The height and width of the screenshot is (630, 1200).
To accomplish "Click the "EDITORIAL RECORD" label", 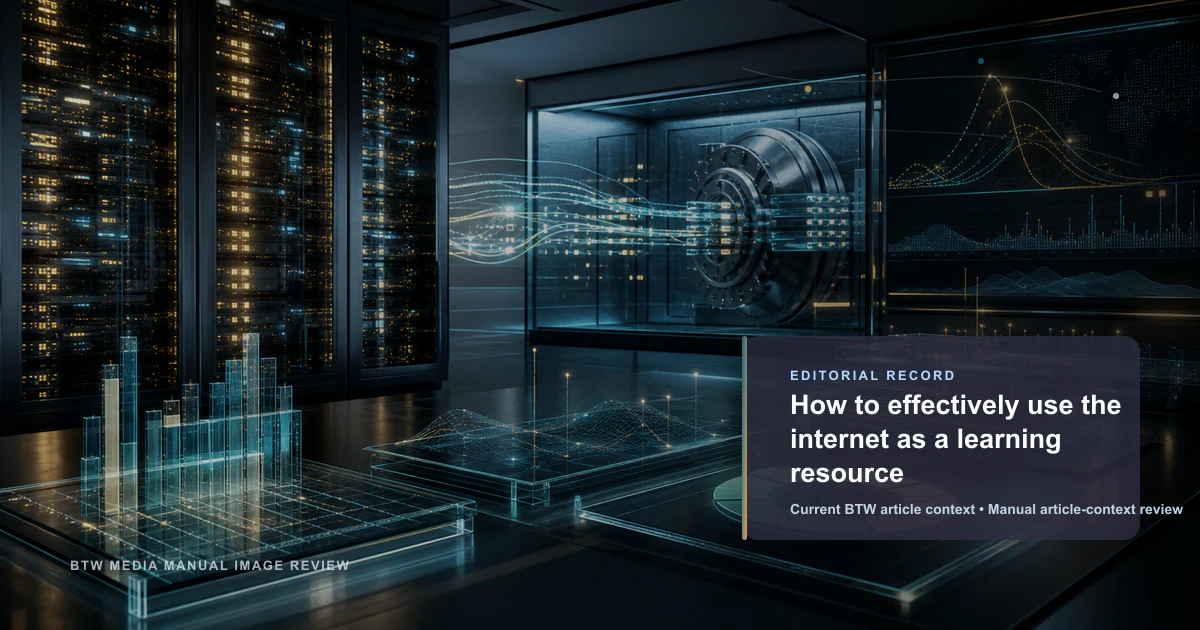I will click(x=872, y=376).
